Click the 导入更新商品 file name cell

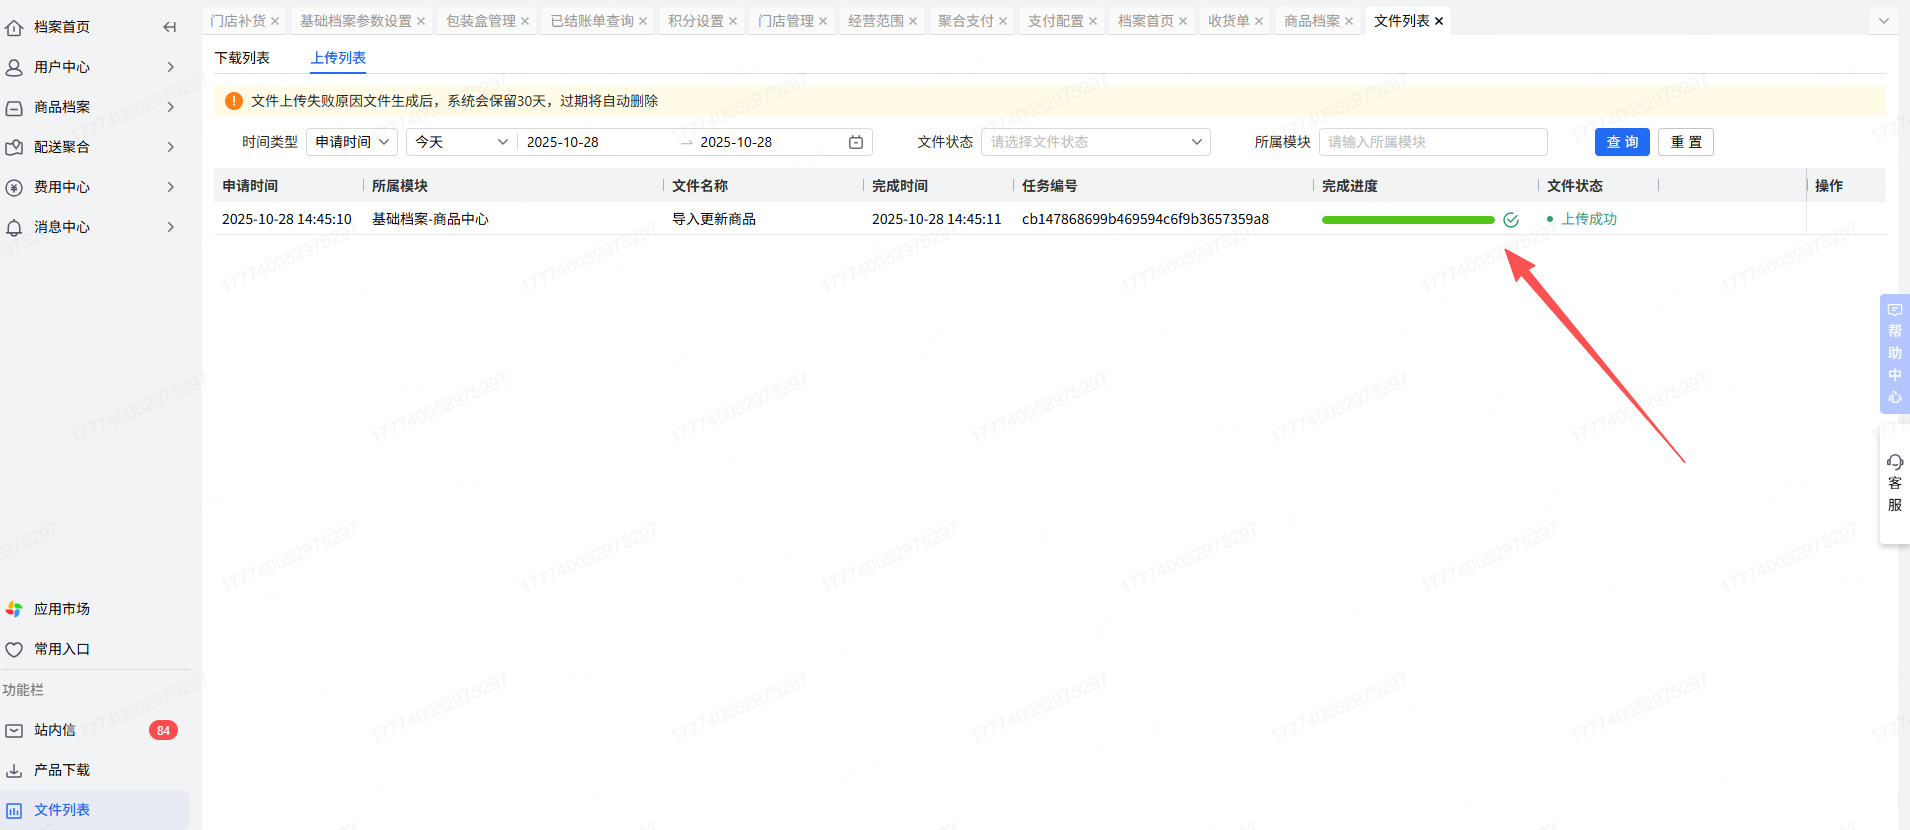(714, 219)
